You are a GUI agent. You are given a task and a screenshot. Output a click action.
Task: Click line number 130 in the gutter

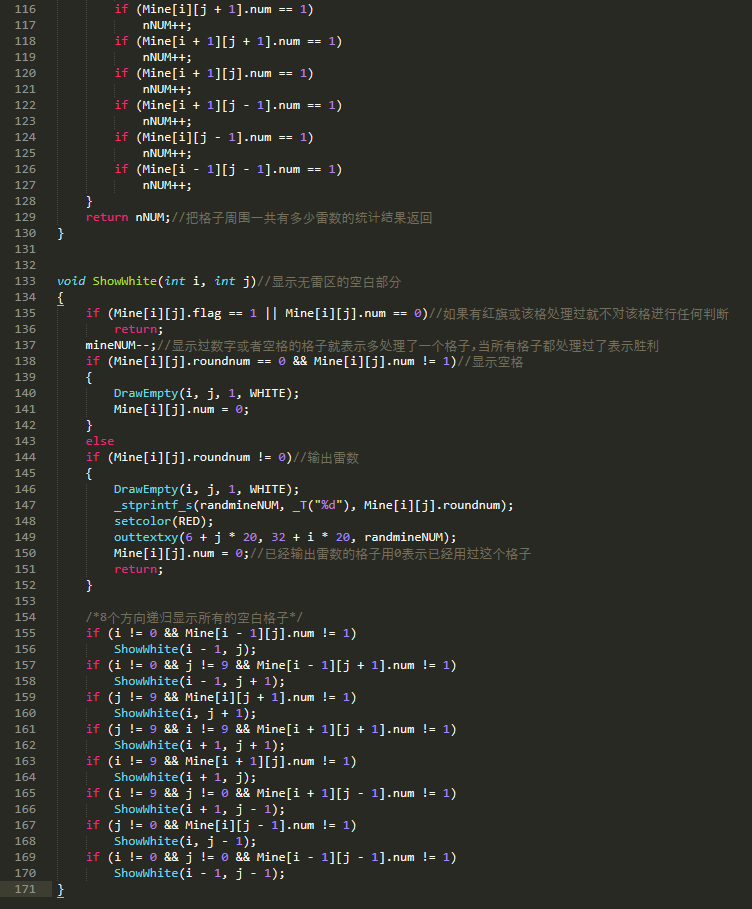pos(25,233)
